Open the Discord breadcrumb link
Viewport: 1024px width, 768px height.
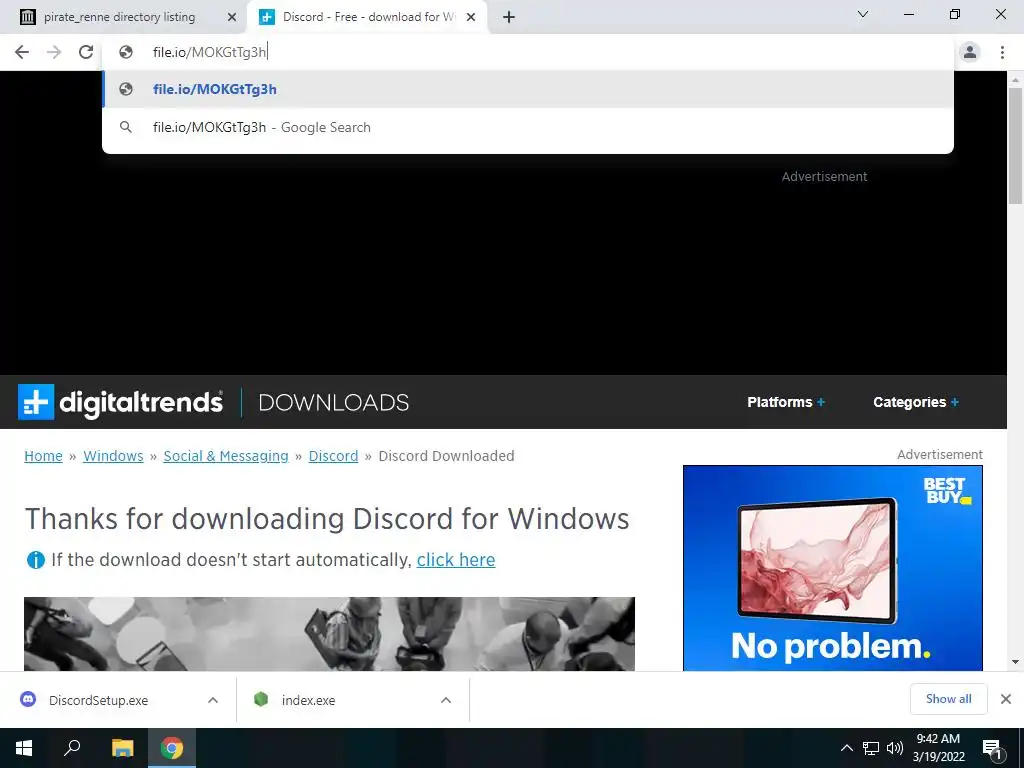[333, 456]
